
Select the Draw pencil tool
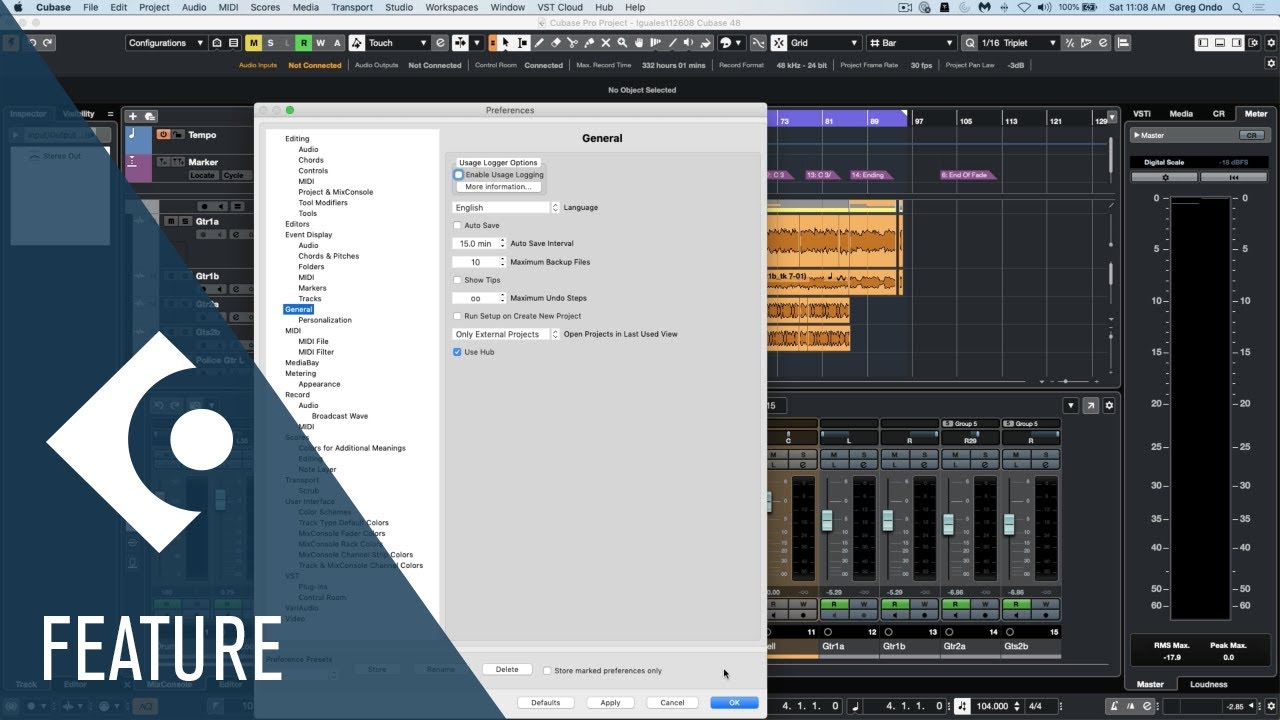[539, 43]
